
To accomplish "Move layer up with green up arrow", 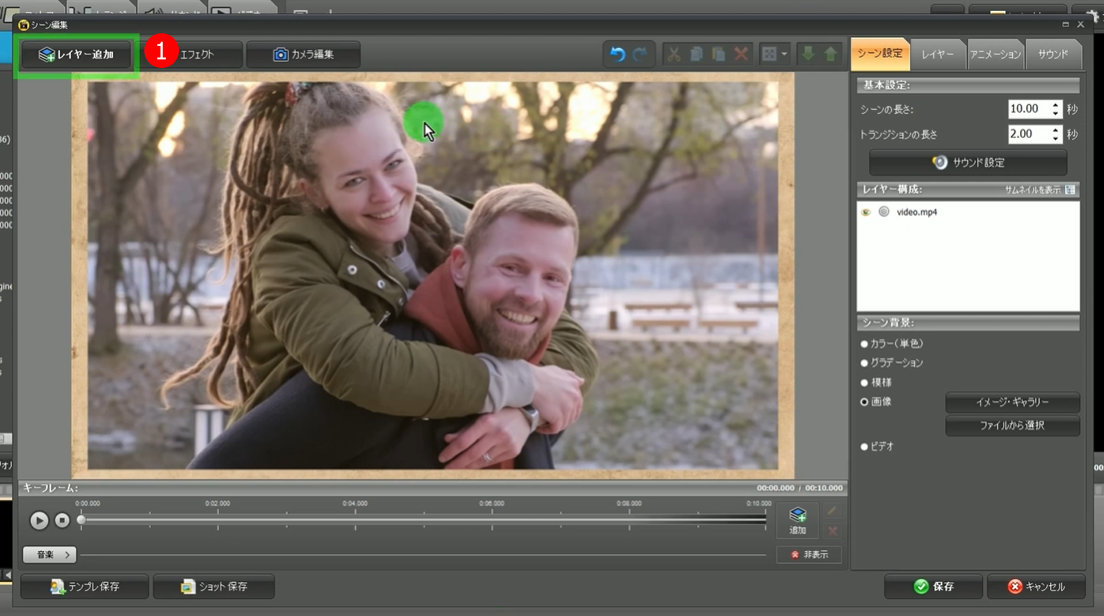I will pos(830,54).
